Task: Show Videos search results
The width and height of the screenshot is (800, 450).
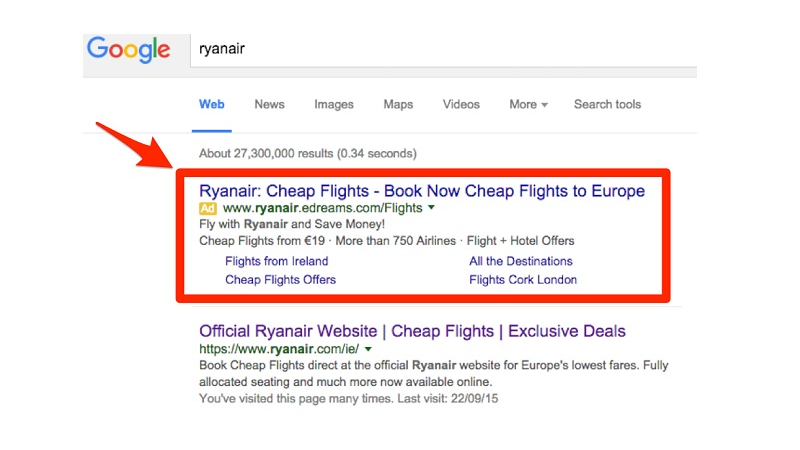Action: pyautogui.click(x=461, y=104)
